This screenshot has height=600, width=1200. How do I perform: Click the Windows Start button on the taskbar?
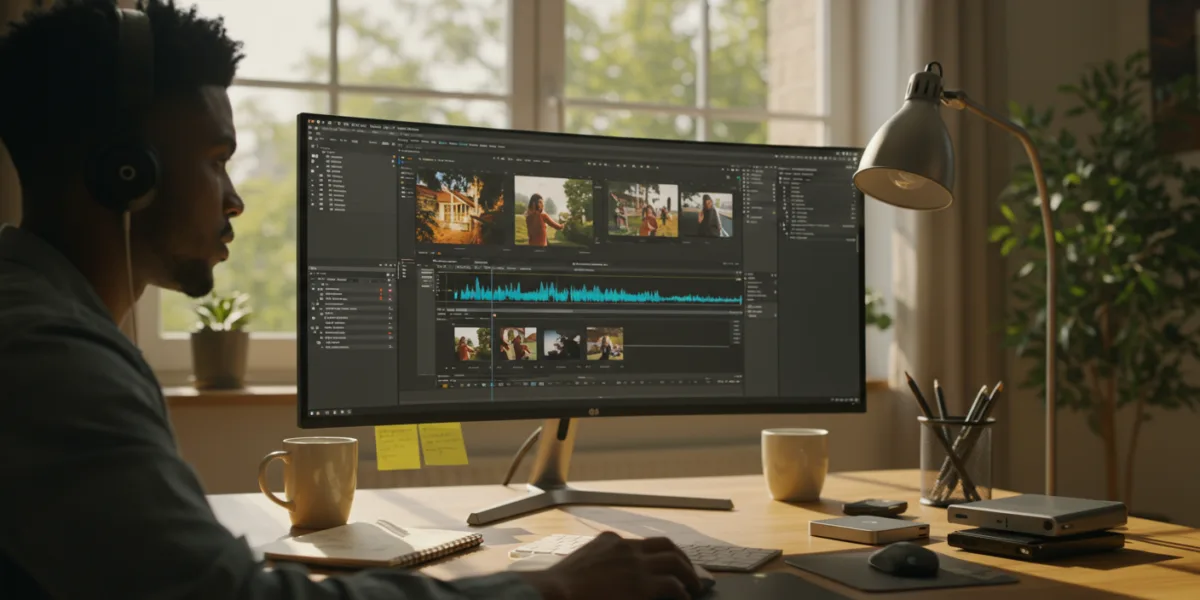(311, 411)
